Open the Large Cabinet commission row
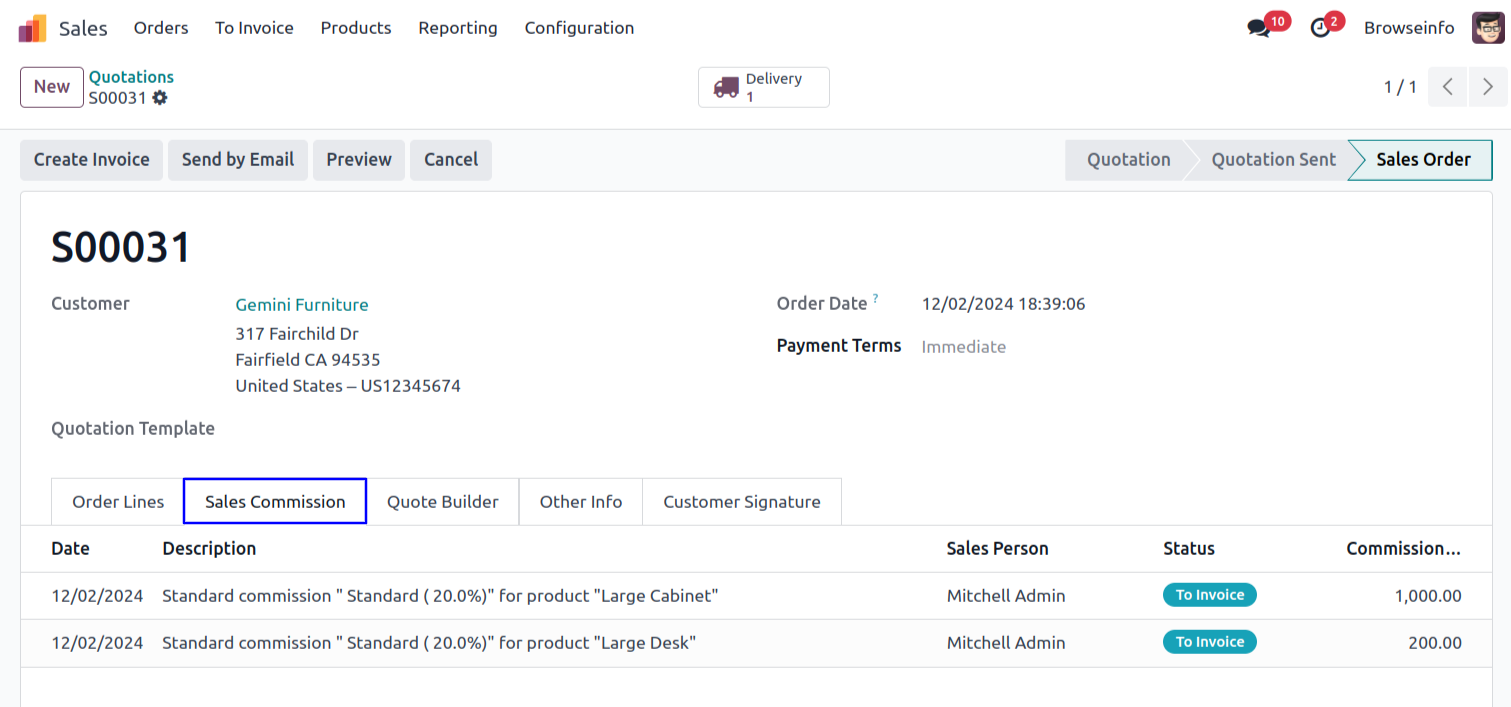Image resolution: width=1511 pixels, height=707 pixels. pos(440,596)
